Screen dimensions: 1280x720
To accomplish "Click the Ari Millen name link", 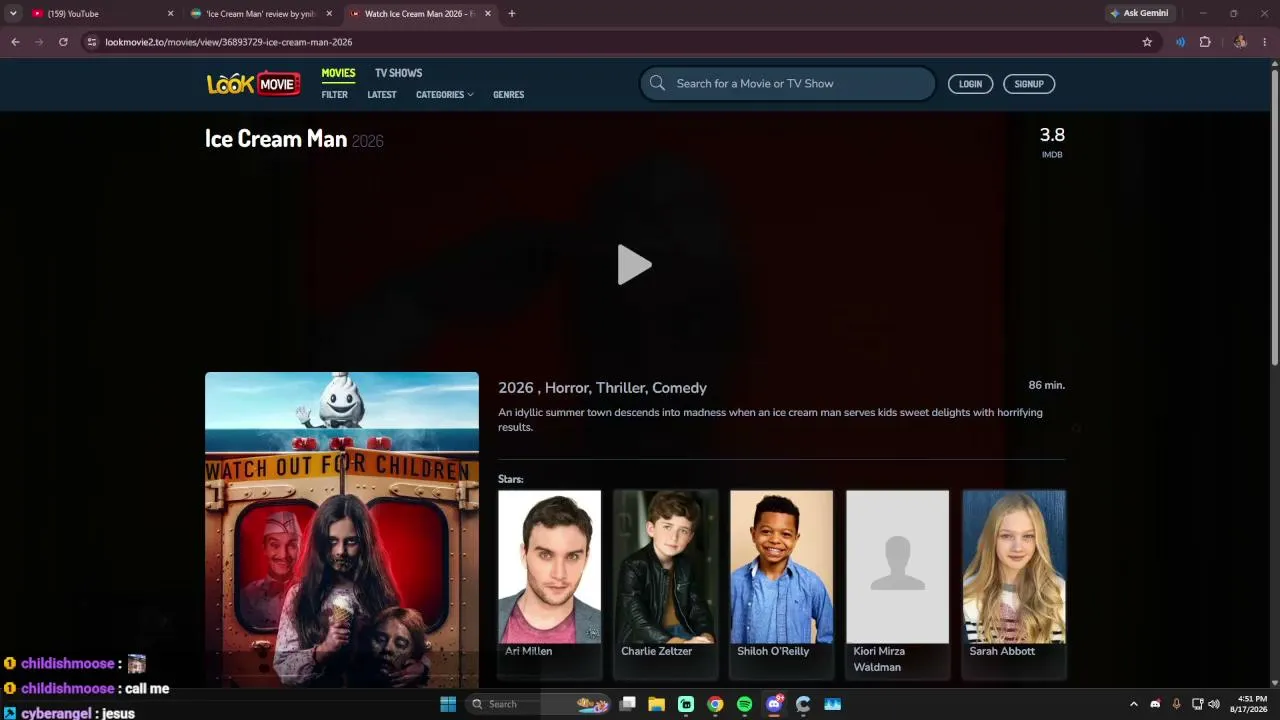I will [528, 651].
